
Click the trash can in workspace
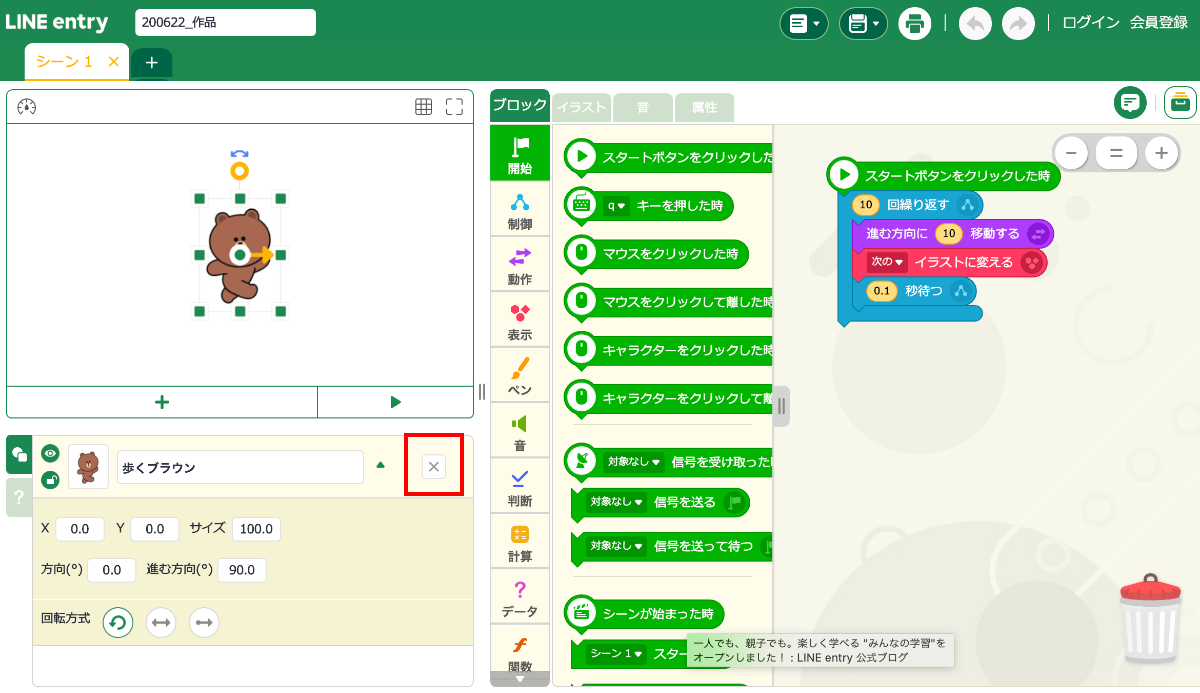tap(1151, 619)
